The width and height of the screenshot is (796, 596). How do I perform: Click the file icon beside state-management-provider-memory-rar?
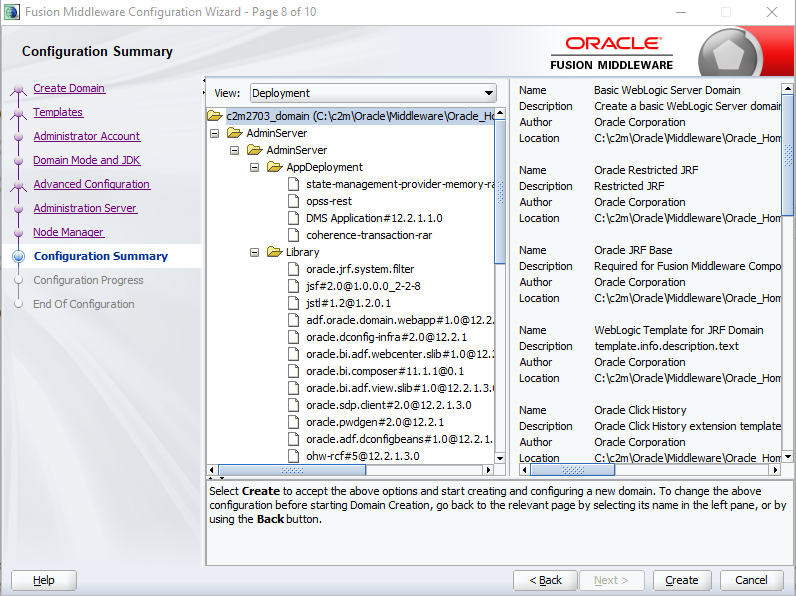coord(293,184)
